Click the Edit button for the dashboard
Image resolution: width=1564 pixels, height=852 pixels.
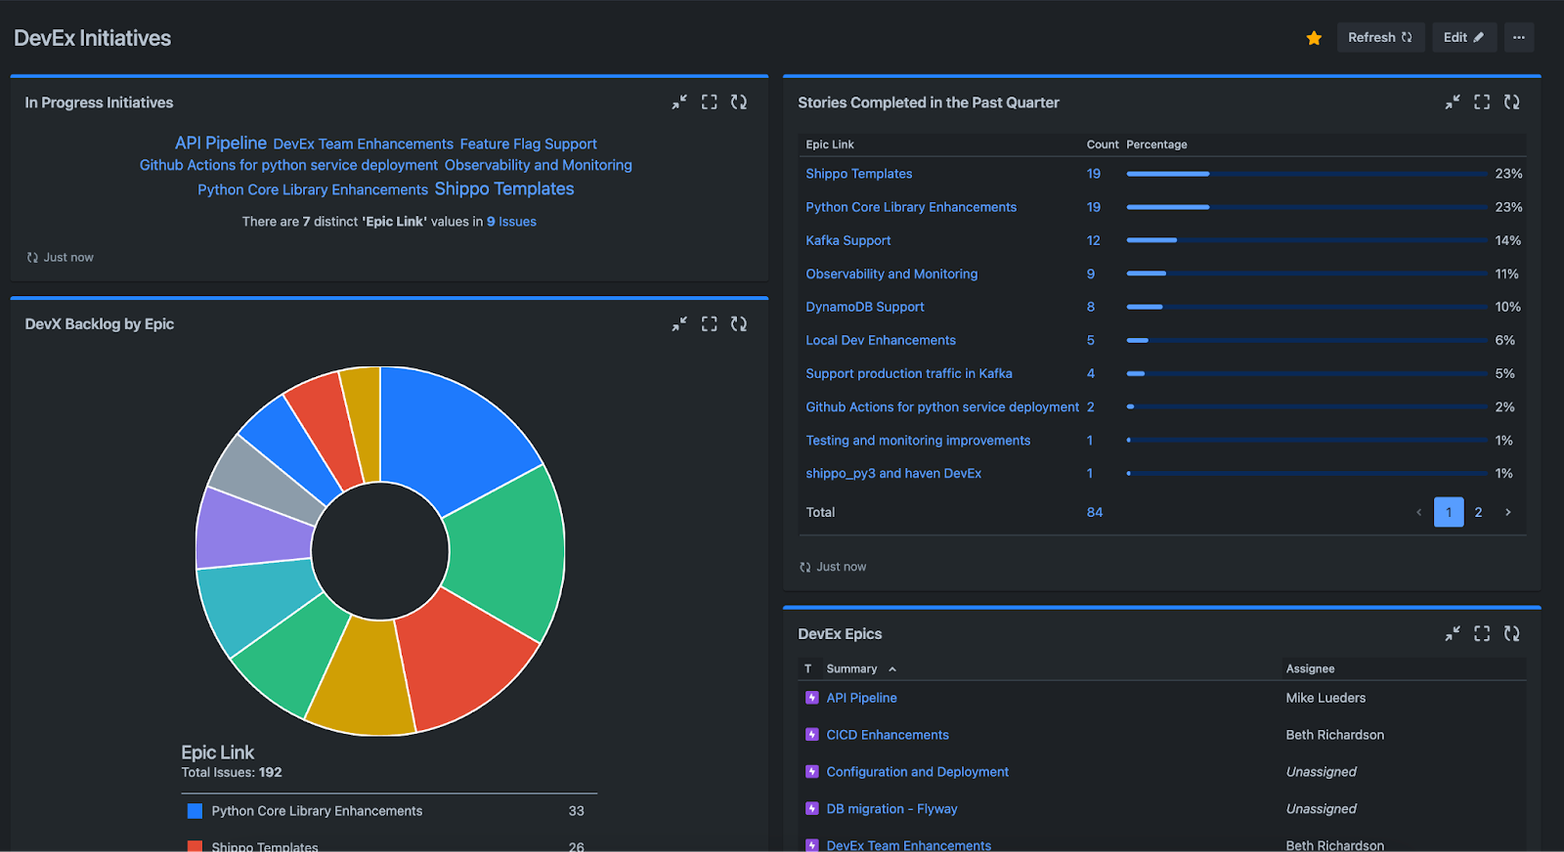coord(1463,36)
